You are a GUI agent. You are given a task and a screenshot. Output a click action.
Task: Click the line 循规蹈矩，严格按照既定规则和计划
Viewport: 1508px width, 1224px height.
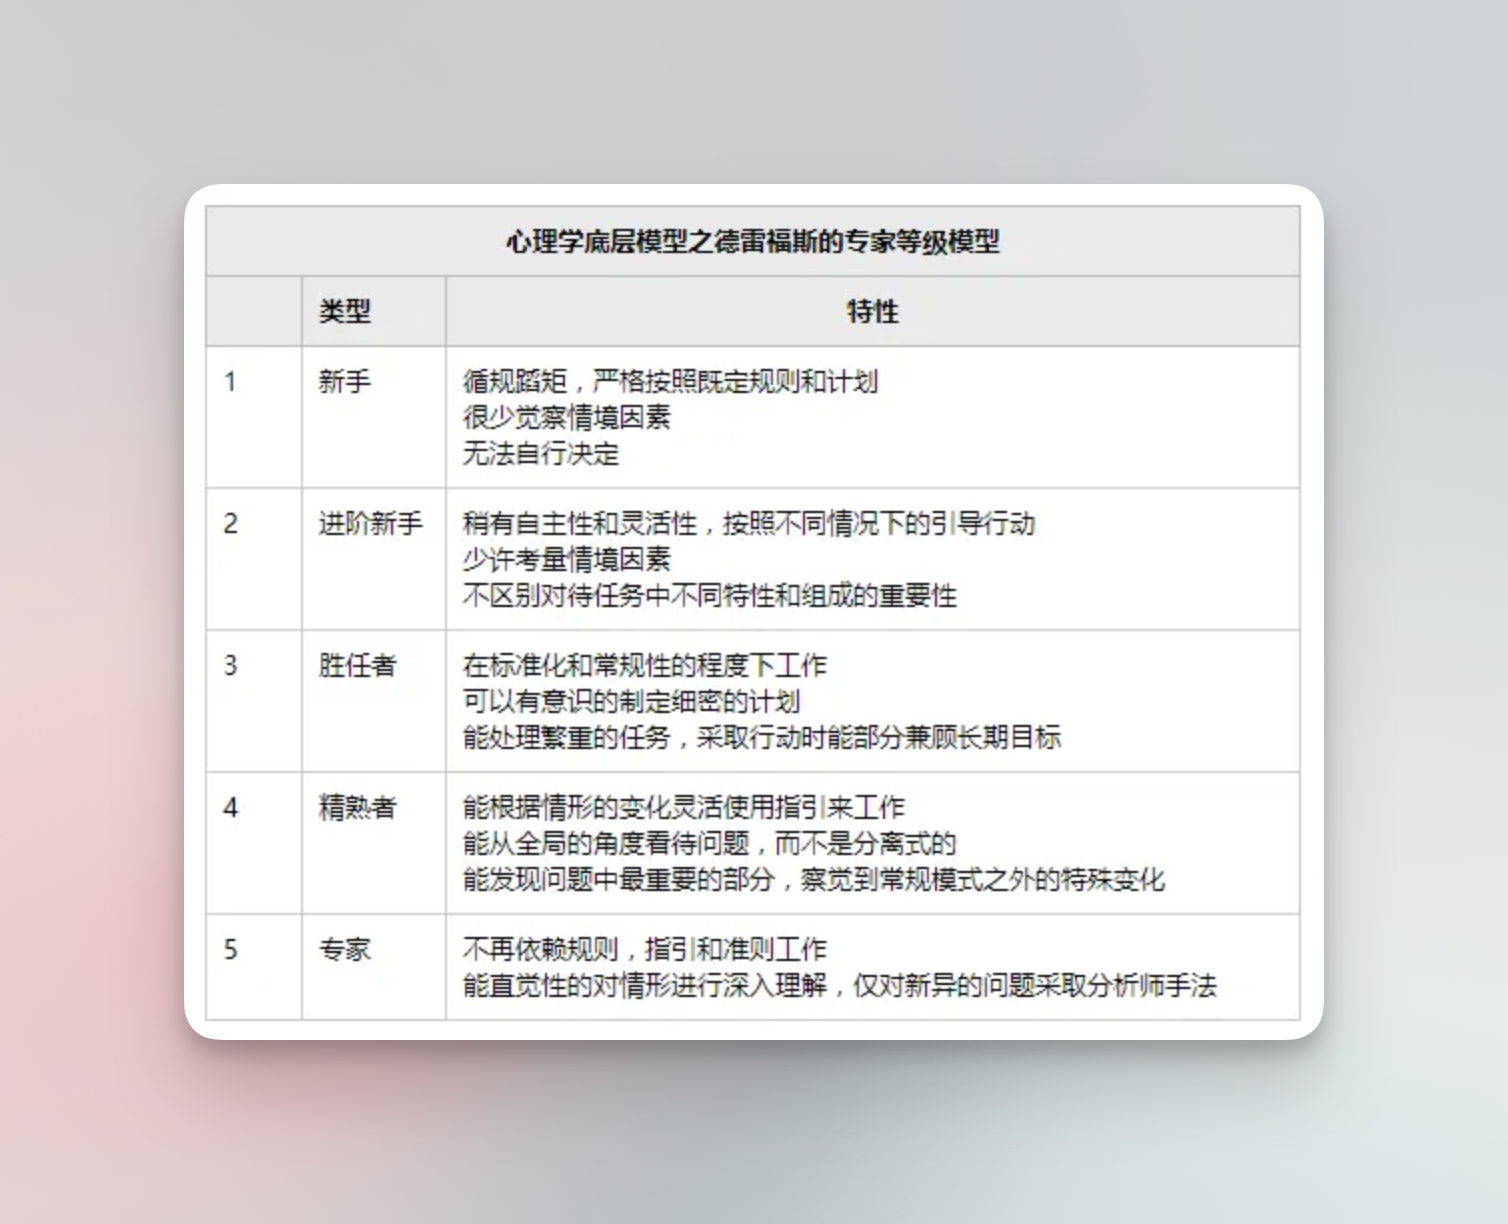(x=670, y=382)
